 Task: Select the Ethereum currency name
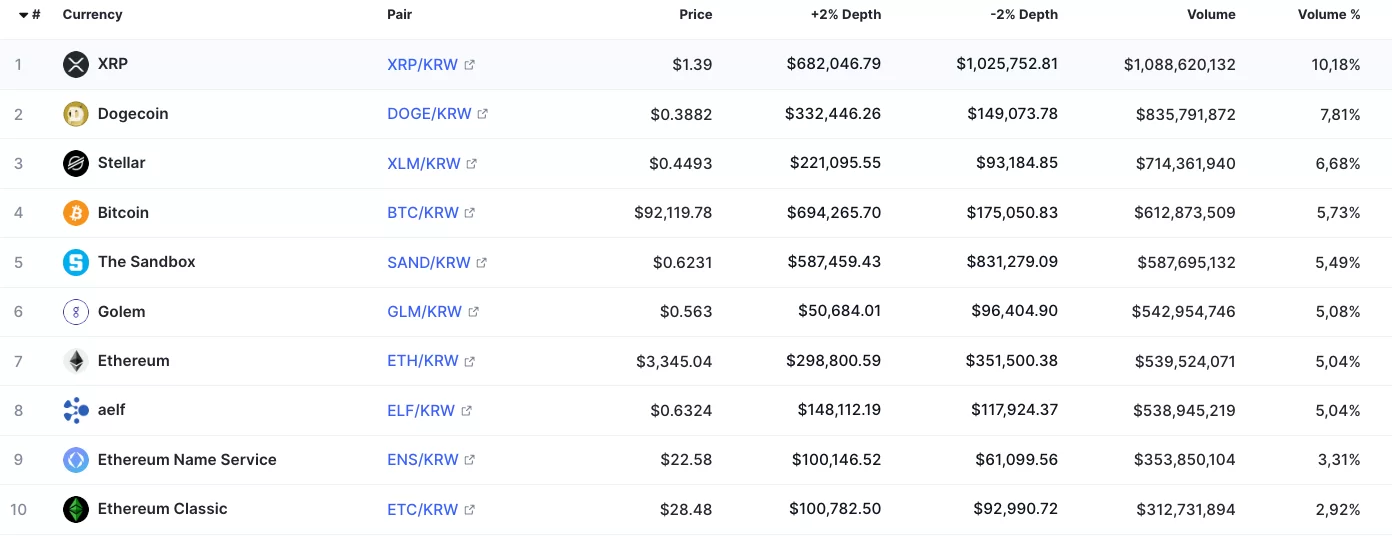coord(133,361)
